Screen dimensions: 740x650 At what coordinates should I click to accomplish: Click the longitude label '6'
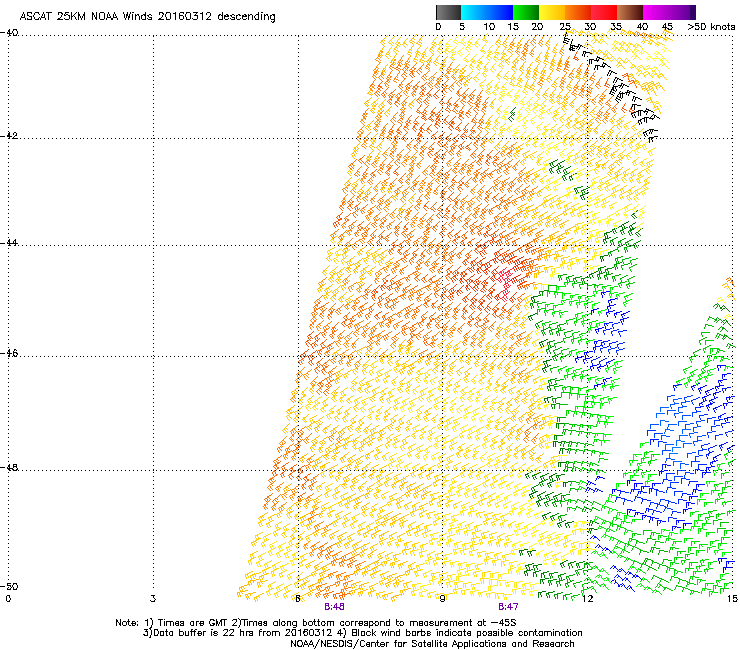[x=298, y=599]
